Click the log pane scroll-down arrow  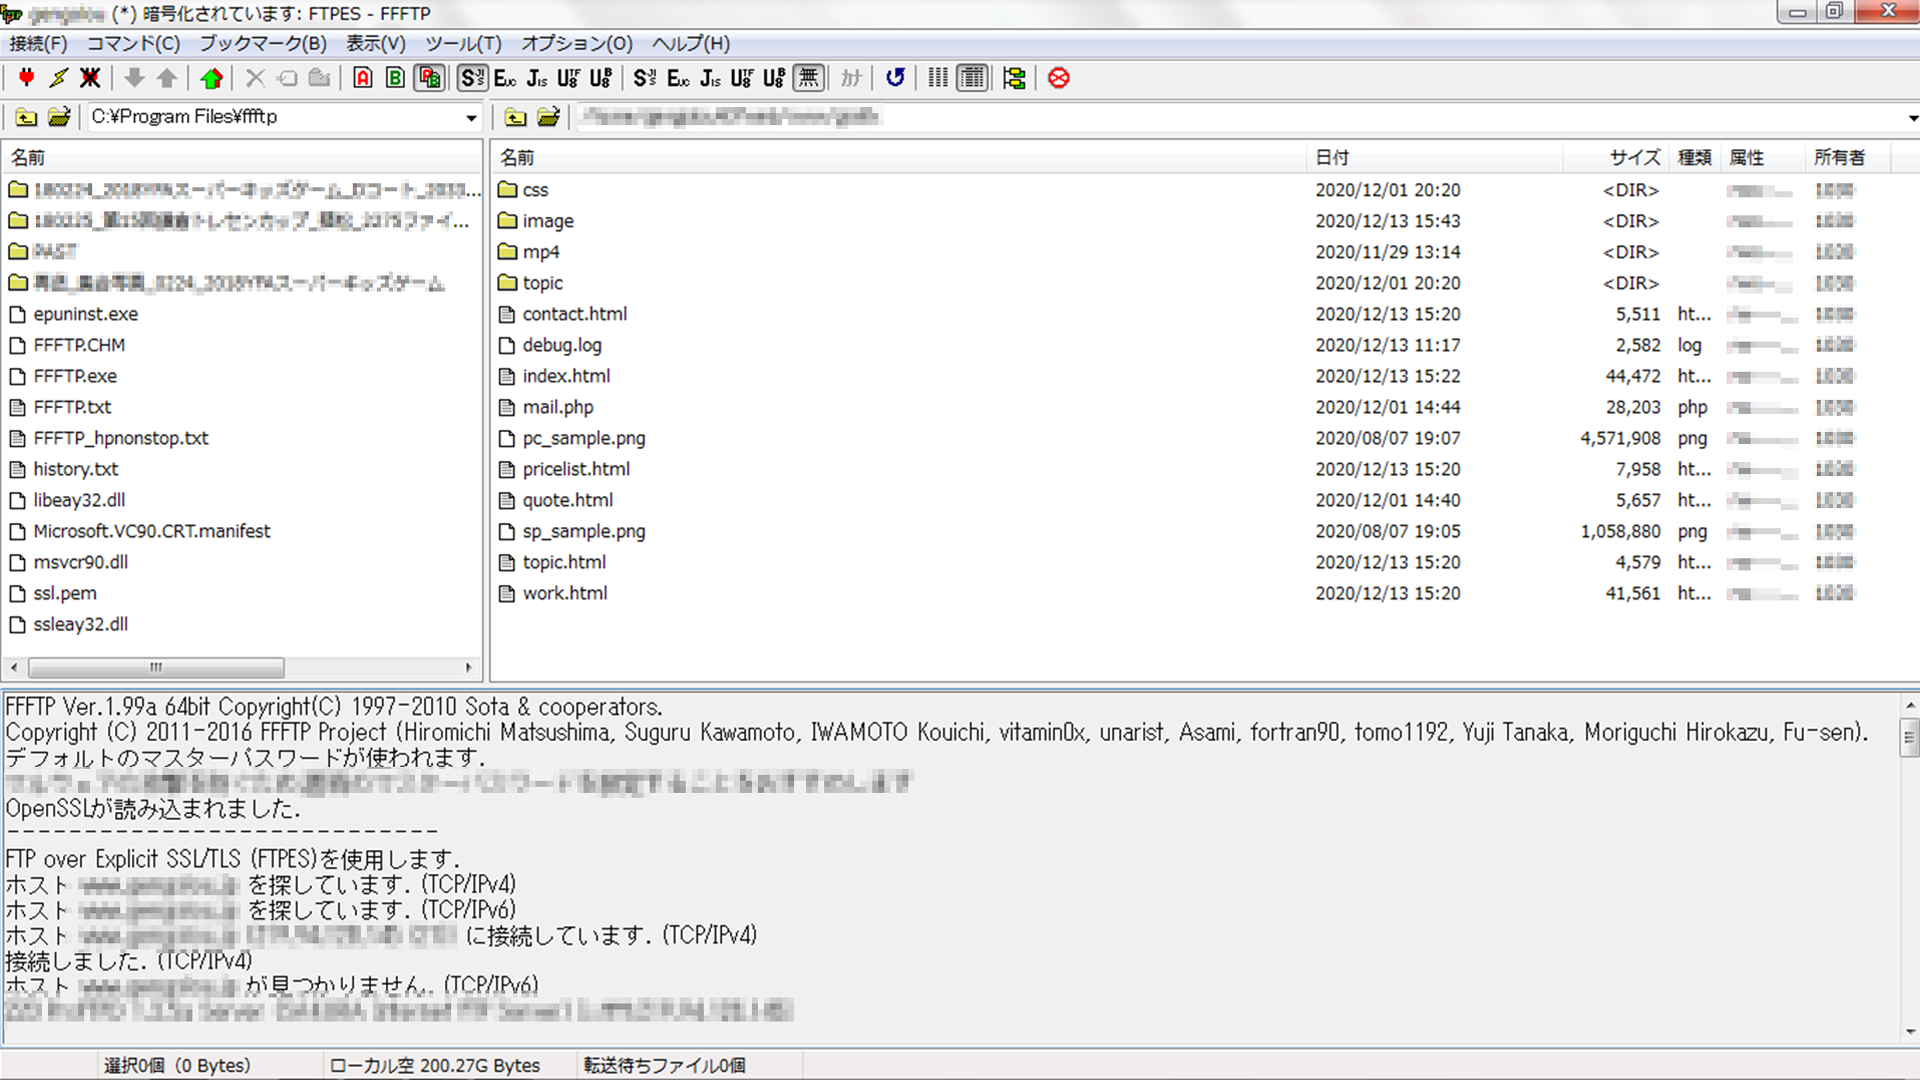coord(1910,1032)
